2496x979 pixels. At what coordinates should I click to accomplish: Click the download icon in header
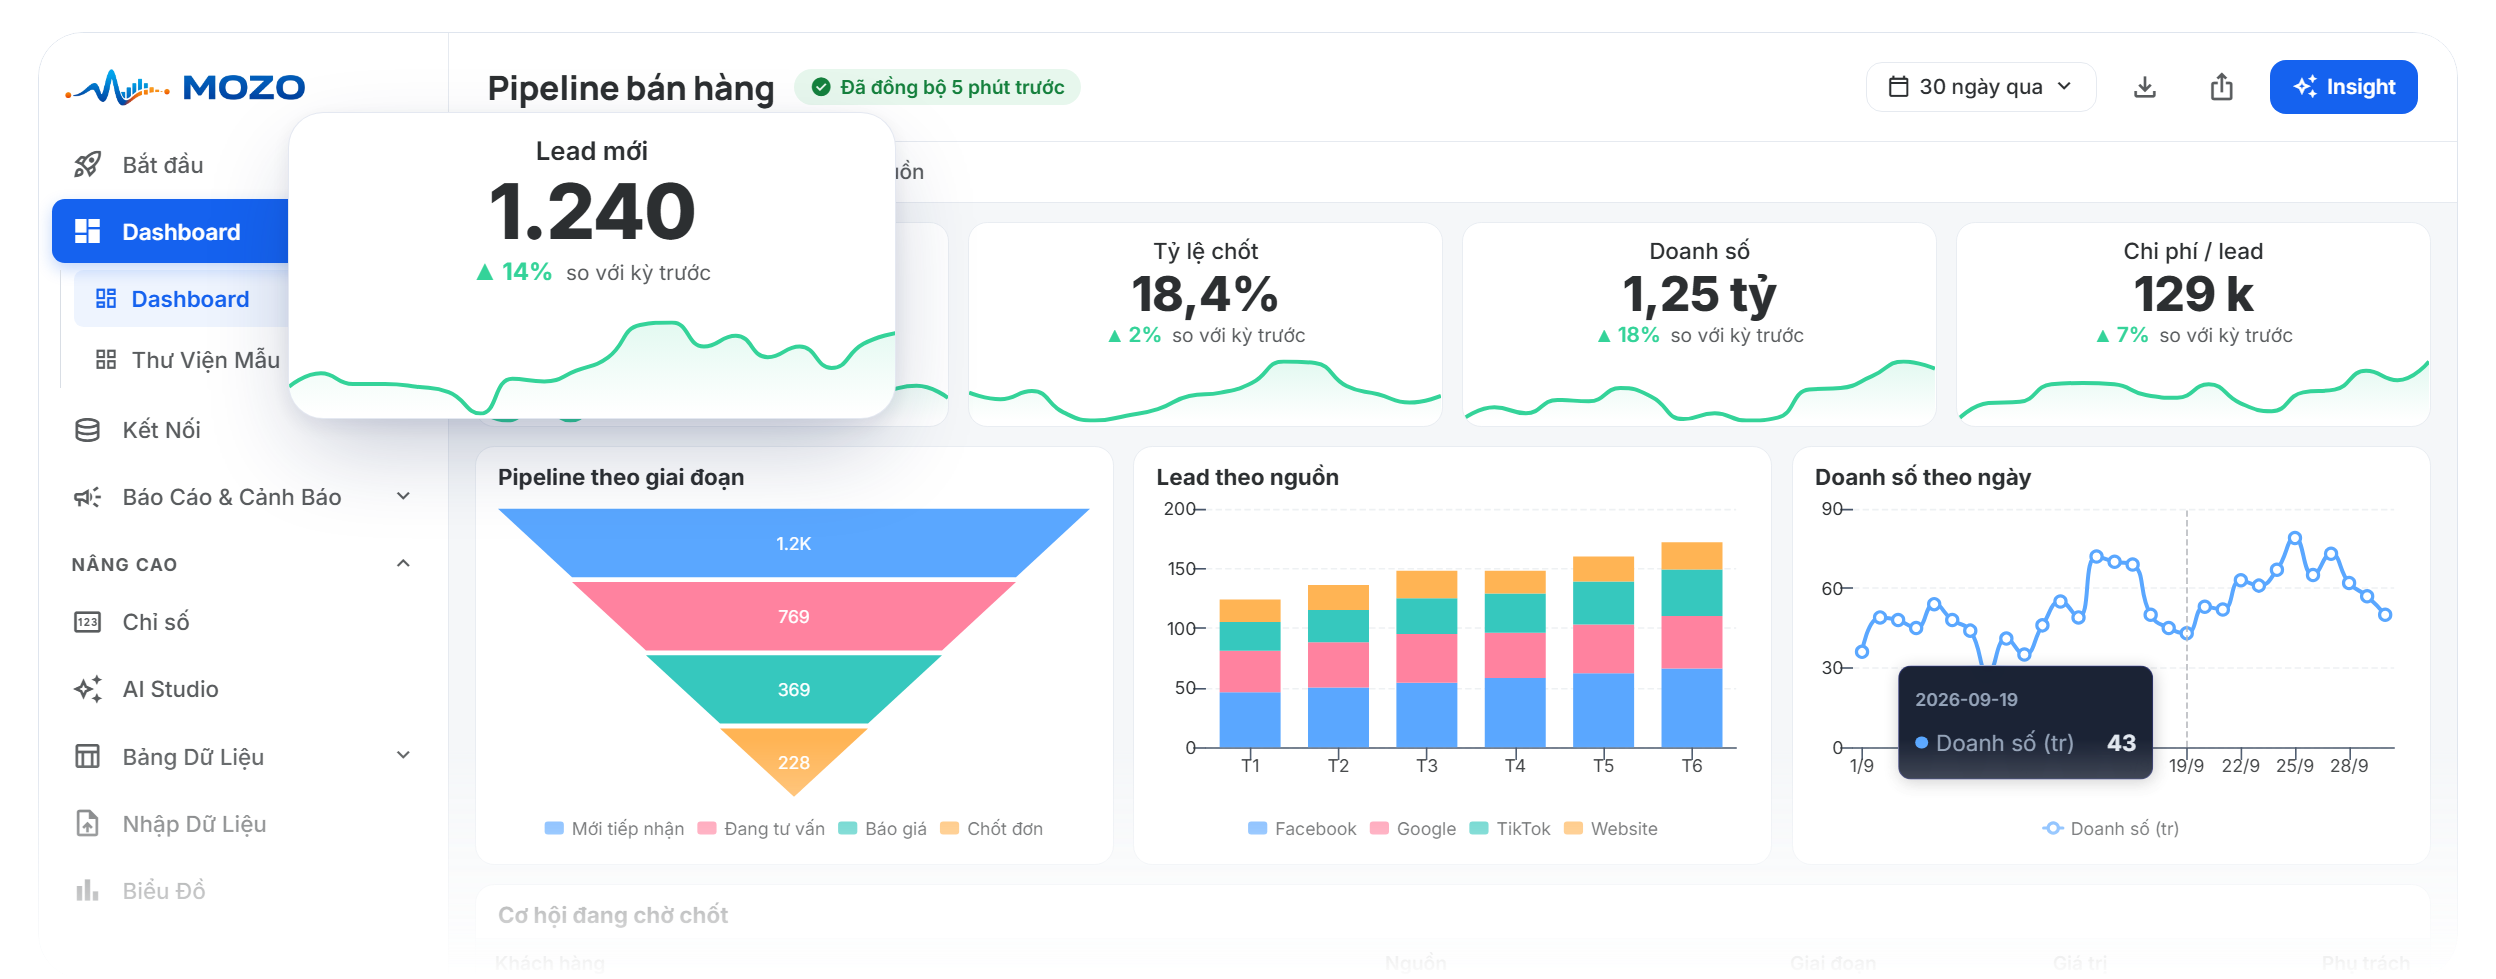[x=2145, y=87]
